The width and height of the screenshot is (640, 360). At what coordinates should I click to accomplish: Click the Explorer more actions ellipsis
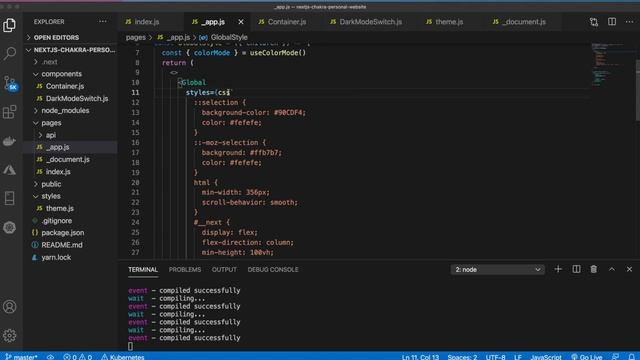tap(102, 22)
